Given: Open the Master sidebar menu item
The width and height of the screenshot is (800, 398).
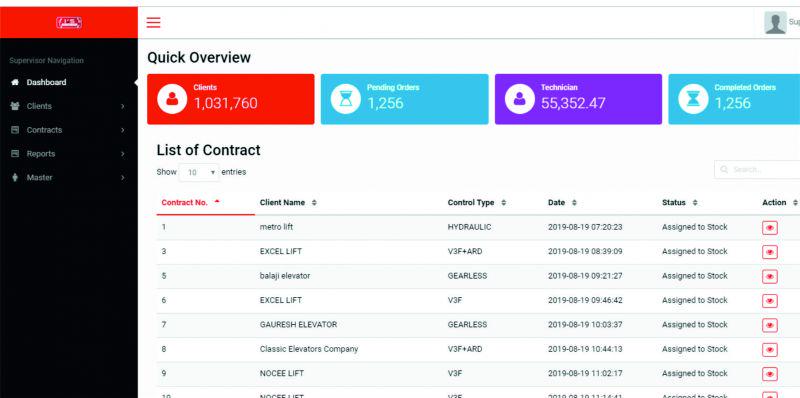Looking at the screenshot, I should pyautogui.click(x=68, y=178).
